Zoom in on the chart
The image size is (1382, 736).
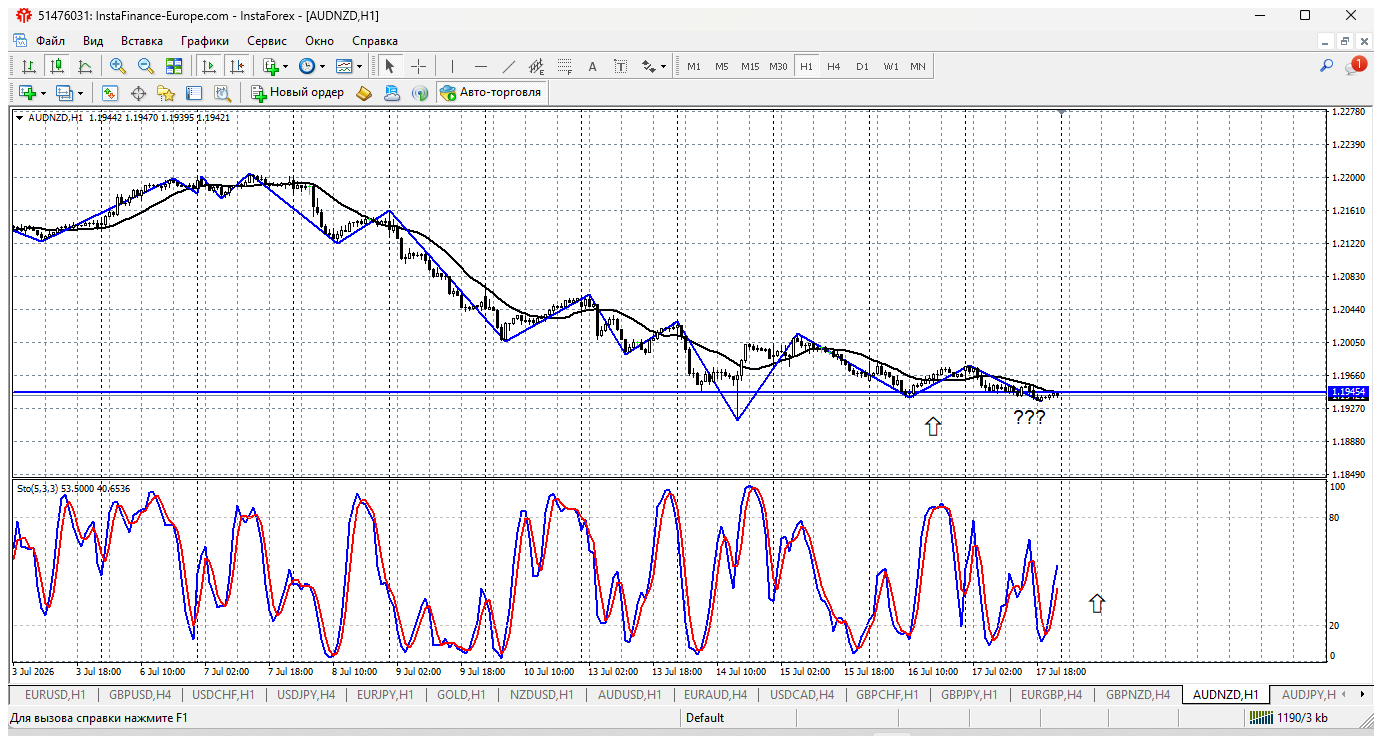[x=118, y=66]
